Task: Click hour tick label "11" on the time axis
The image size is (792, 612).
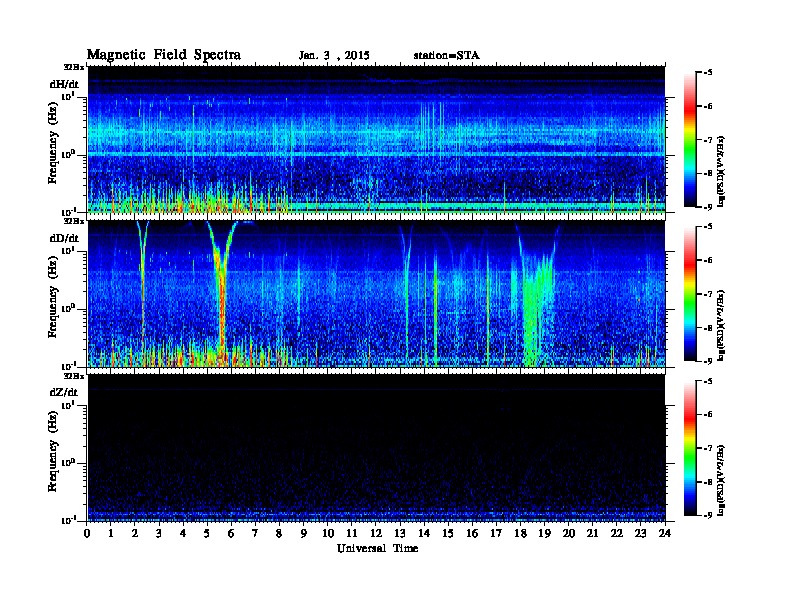Action: [x=352, y=533]
